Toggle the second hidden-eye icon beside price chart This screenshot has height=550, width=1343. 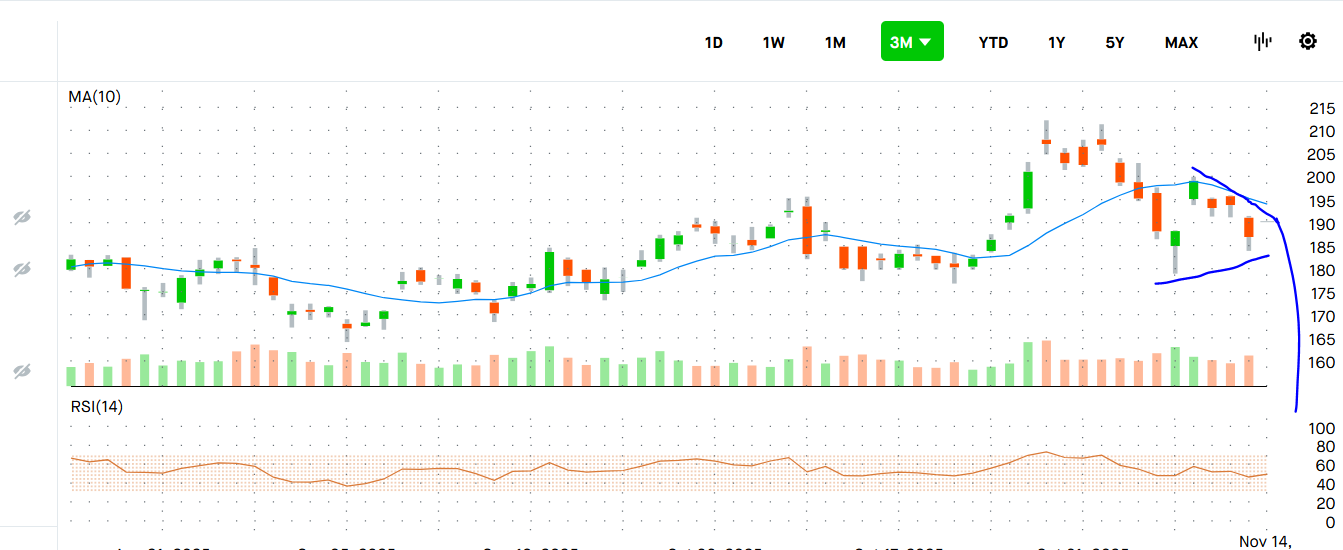pyautogui.click(x=22, y=269)
